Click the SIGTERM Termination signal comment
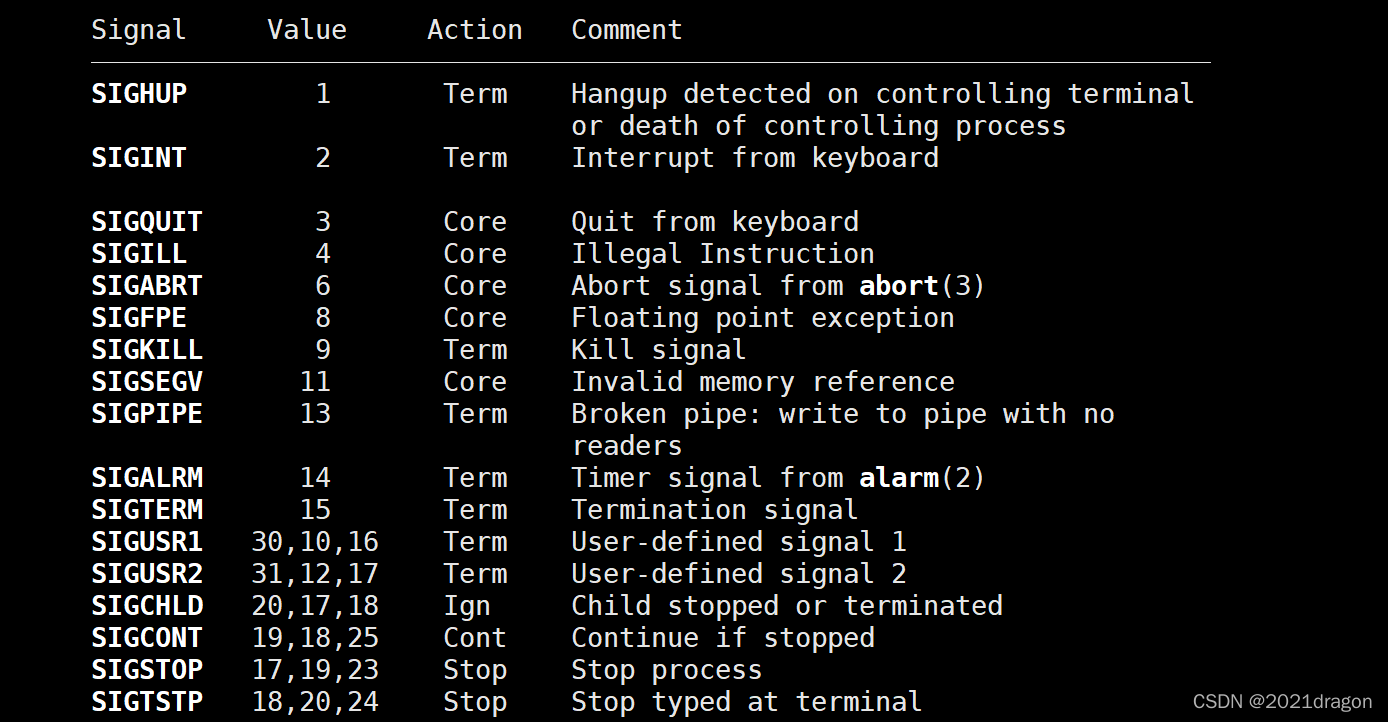 tap(715, 510)
